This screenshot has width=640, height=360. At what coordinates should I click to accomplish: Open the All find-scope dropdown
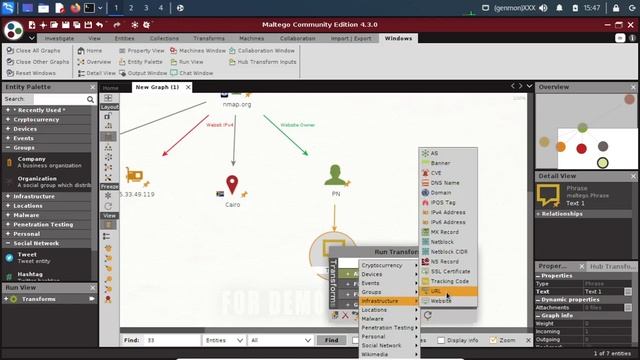[x=280, y=340]
